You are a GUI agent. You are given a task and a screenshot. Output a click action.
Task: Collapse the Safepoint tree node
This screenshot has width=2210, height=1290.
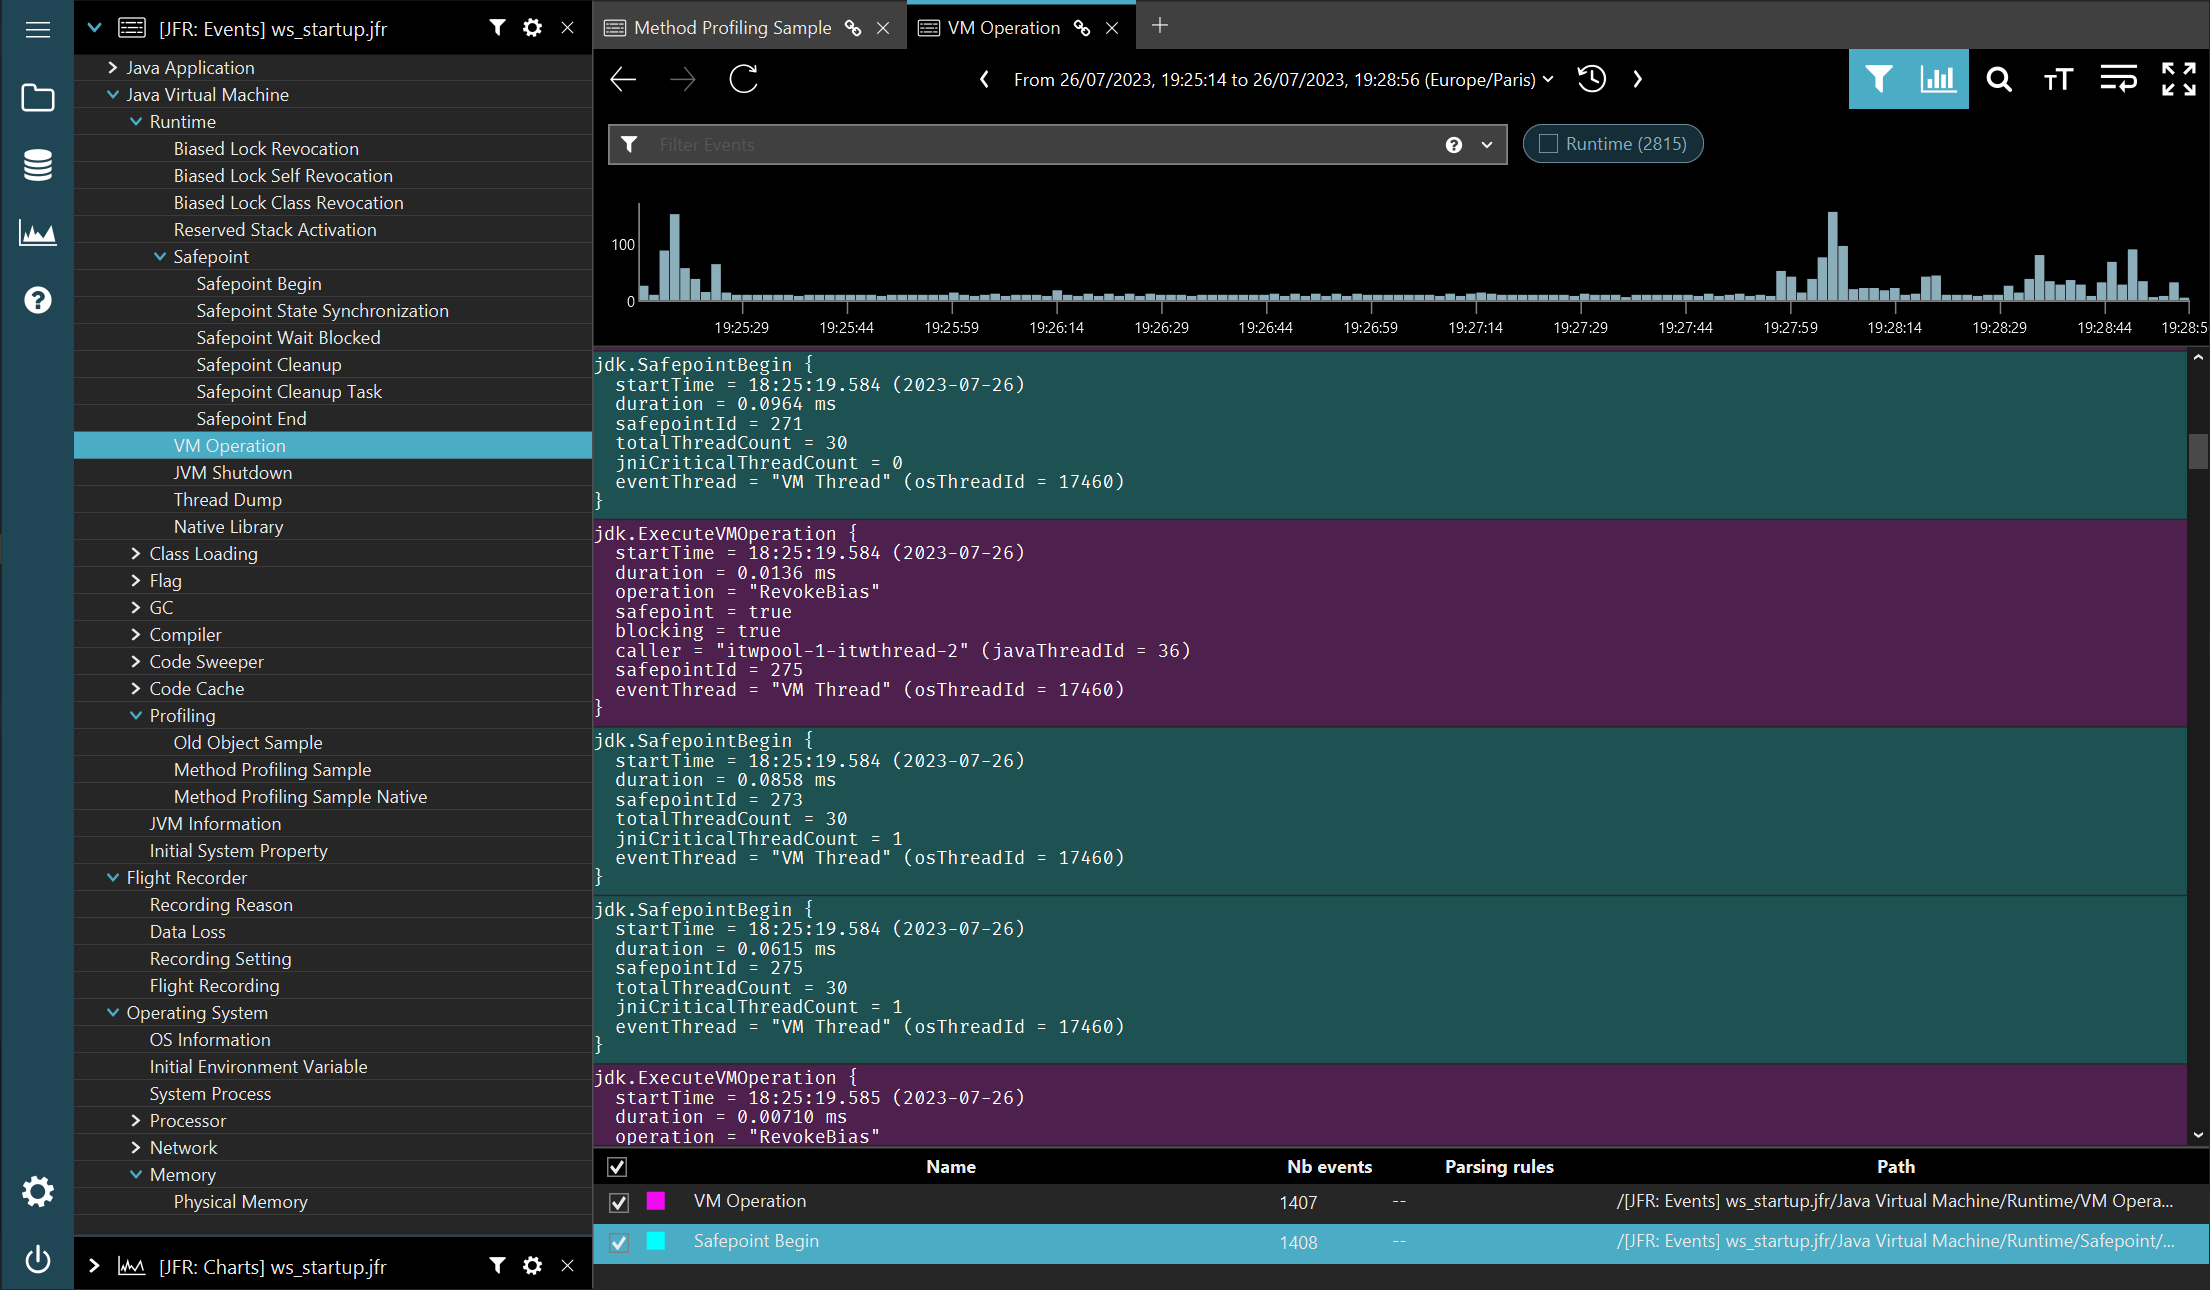pos(160,256)
